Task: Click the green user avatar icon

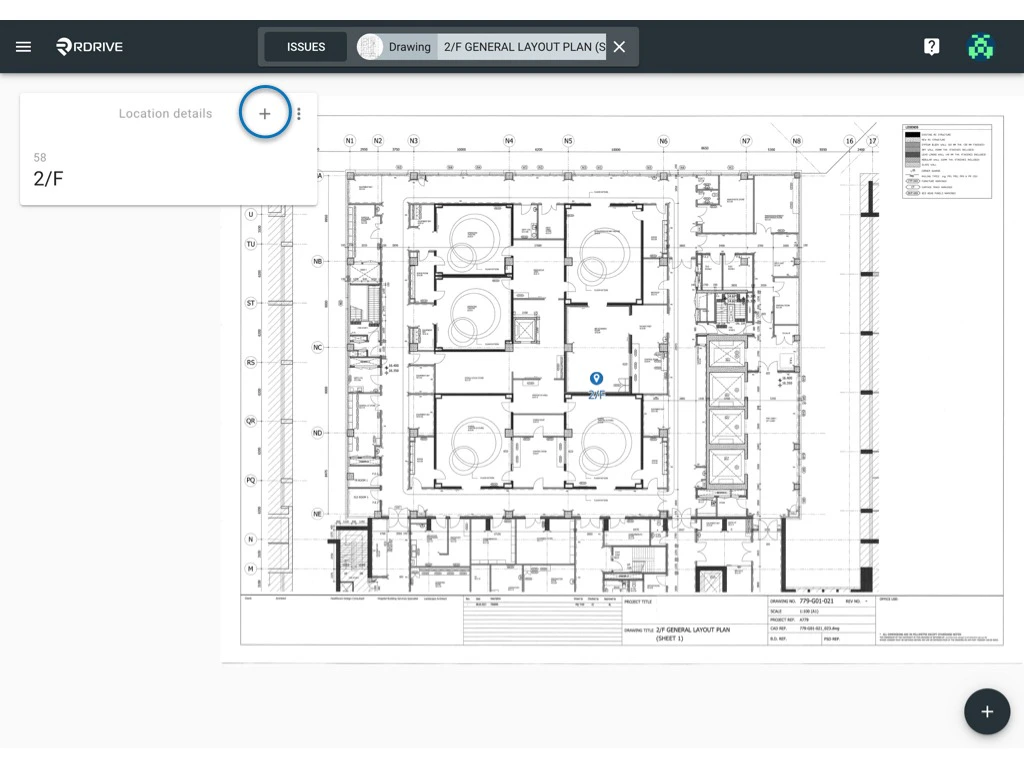Action: pyautogui.click(x=981, y=46)
